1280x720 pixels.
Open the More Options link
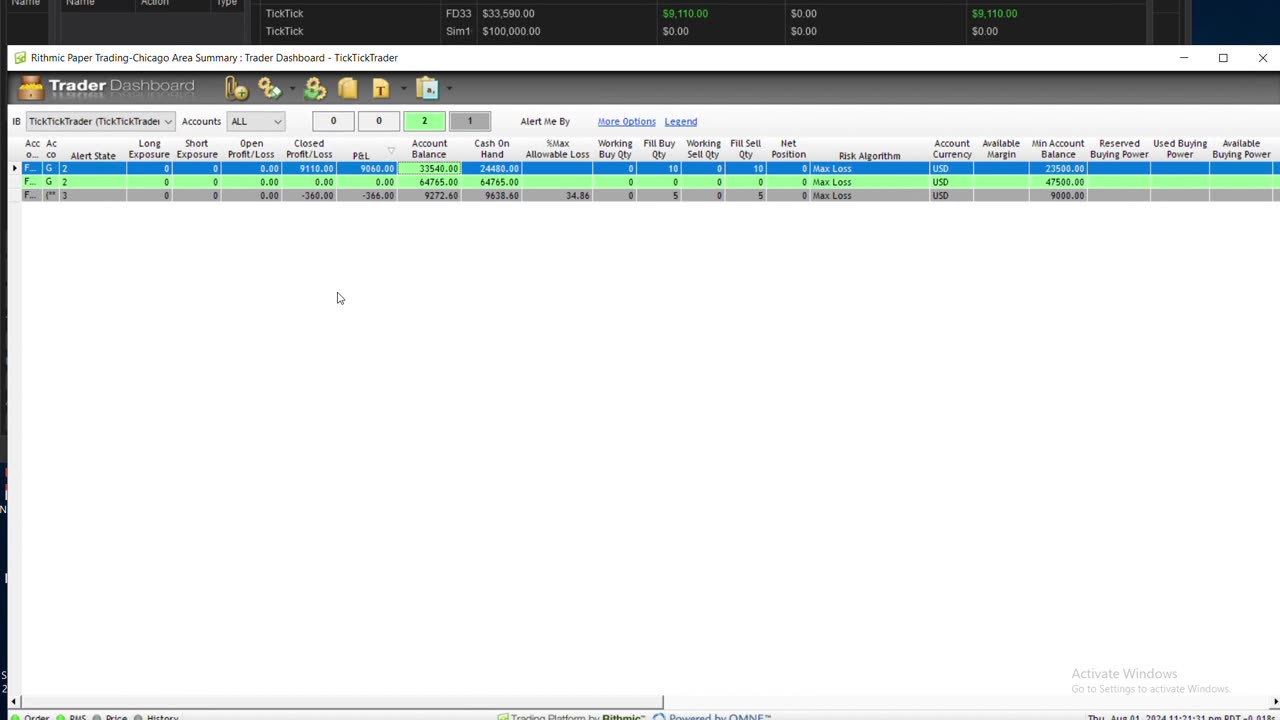pos(627,121)
